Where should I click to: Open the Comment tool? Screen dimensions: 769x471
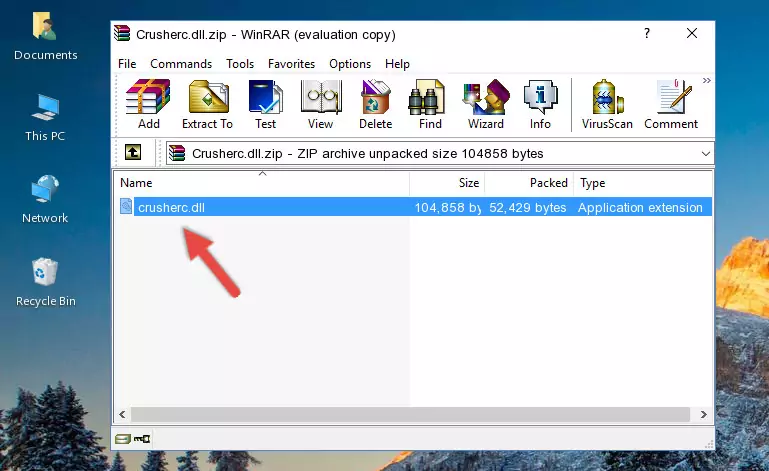point(671,105)
